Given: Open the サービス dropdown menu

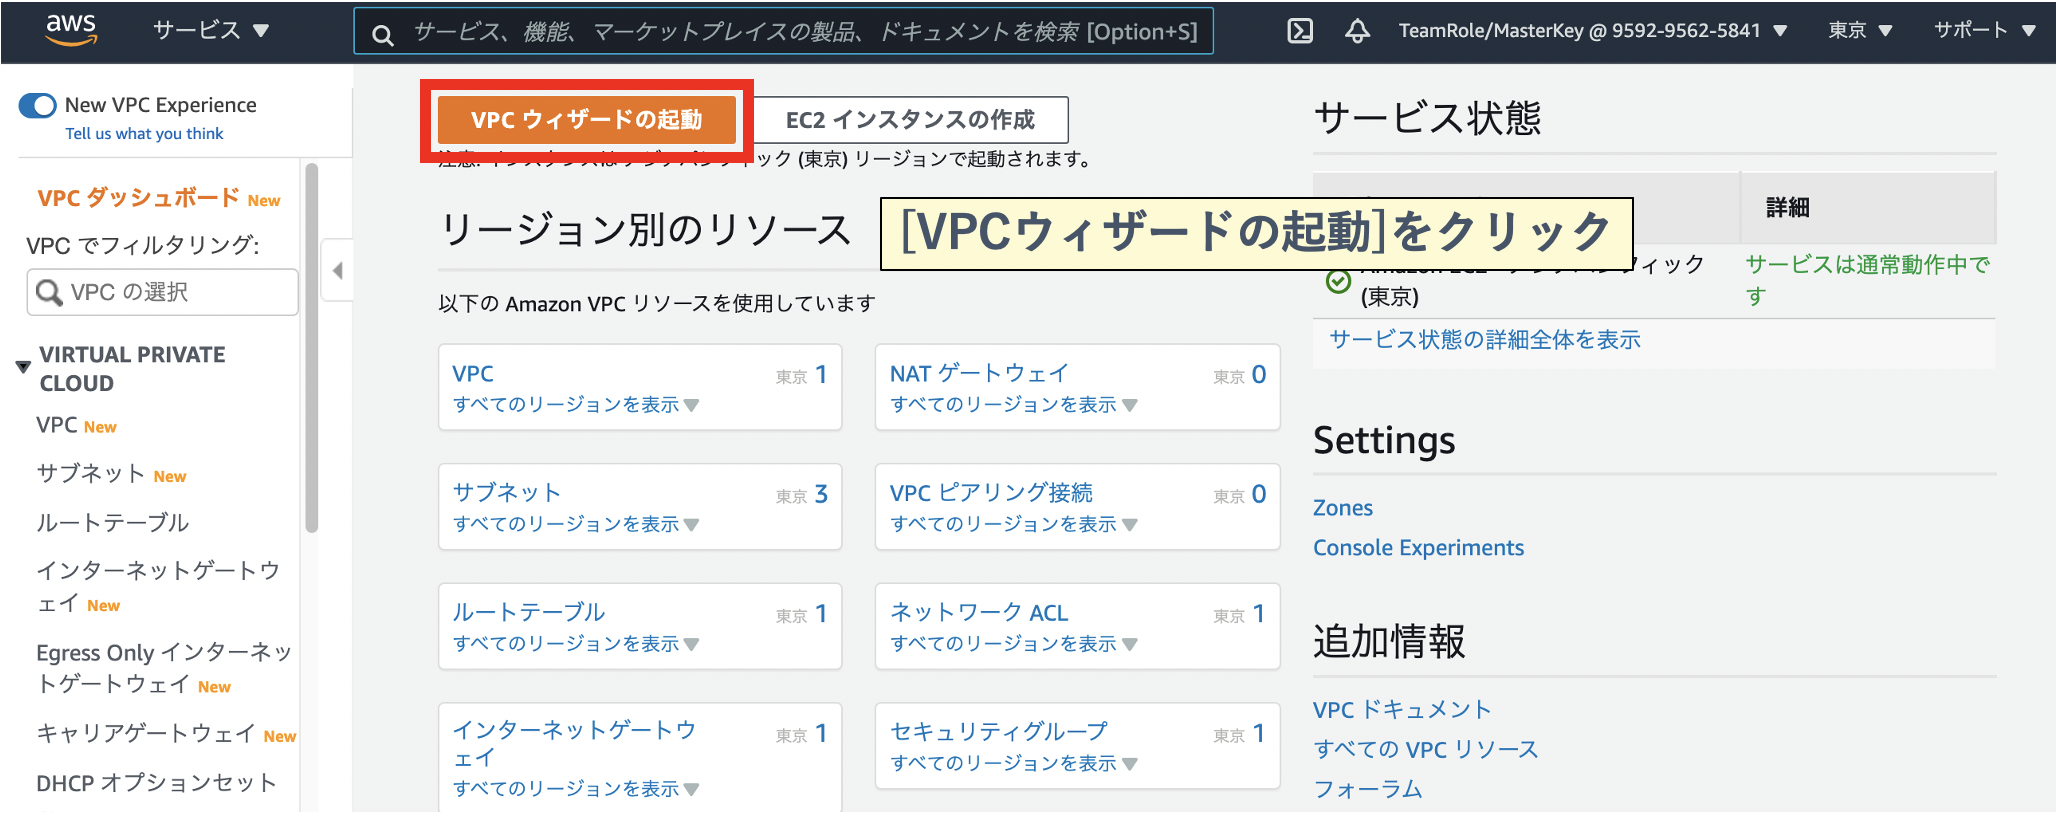Looking at the screenshot, I should (x=211, y=30).
